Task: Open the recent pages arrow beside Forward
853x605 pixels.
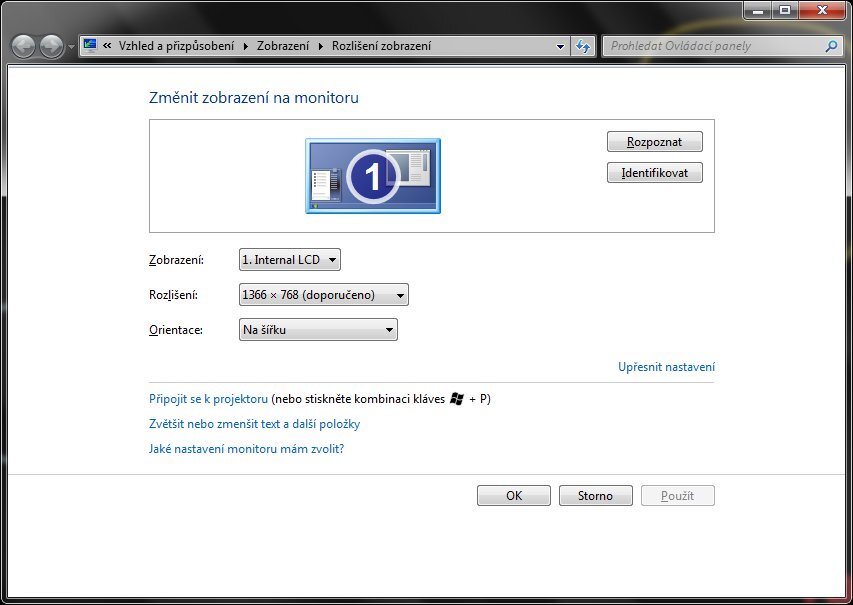Action: [x=71, y=47]
